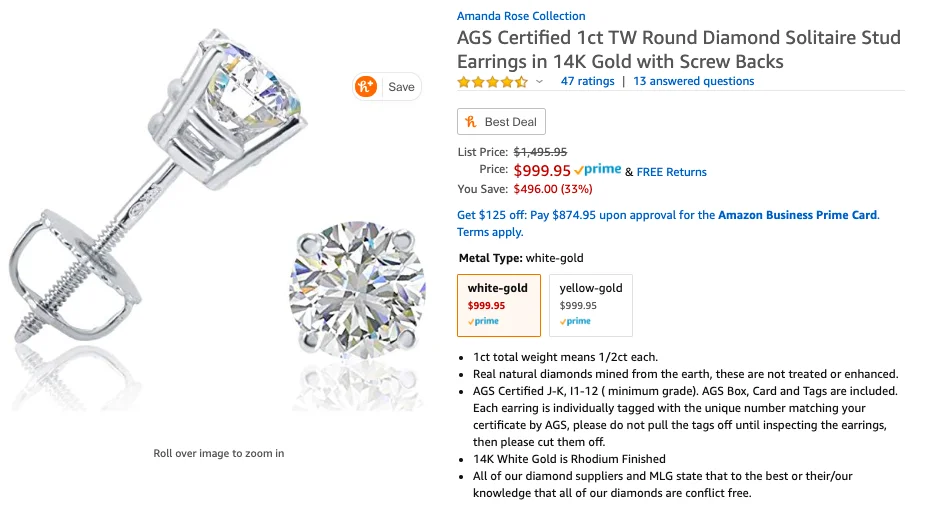936x511 pixels.
Task: View the 47 ratings link
Action: (587, 81)
